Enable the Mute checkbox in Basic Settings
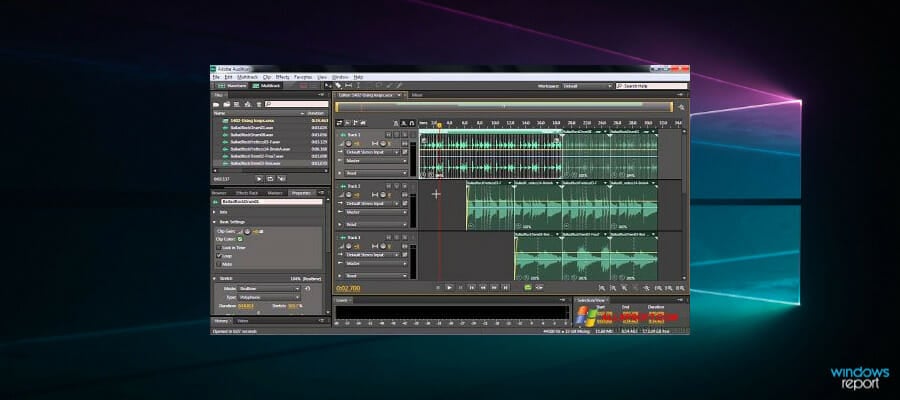The height and width of the screenshot is (400, 900). pyautogui.click(x=219, y=264)
